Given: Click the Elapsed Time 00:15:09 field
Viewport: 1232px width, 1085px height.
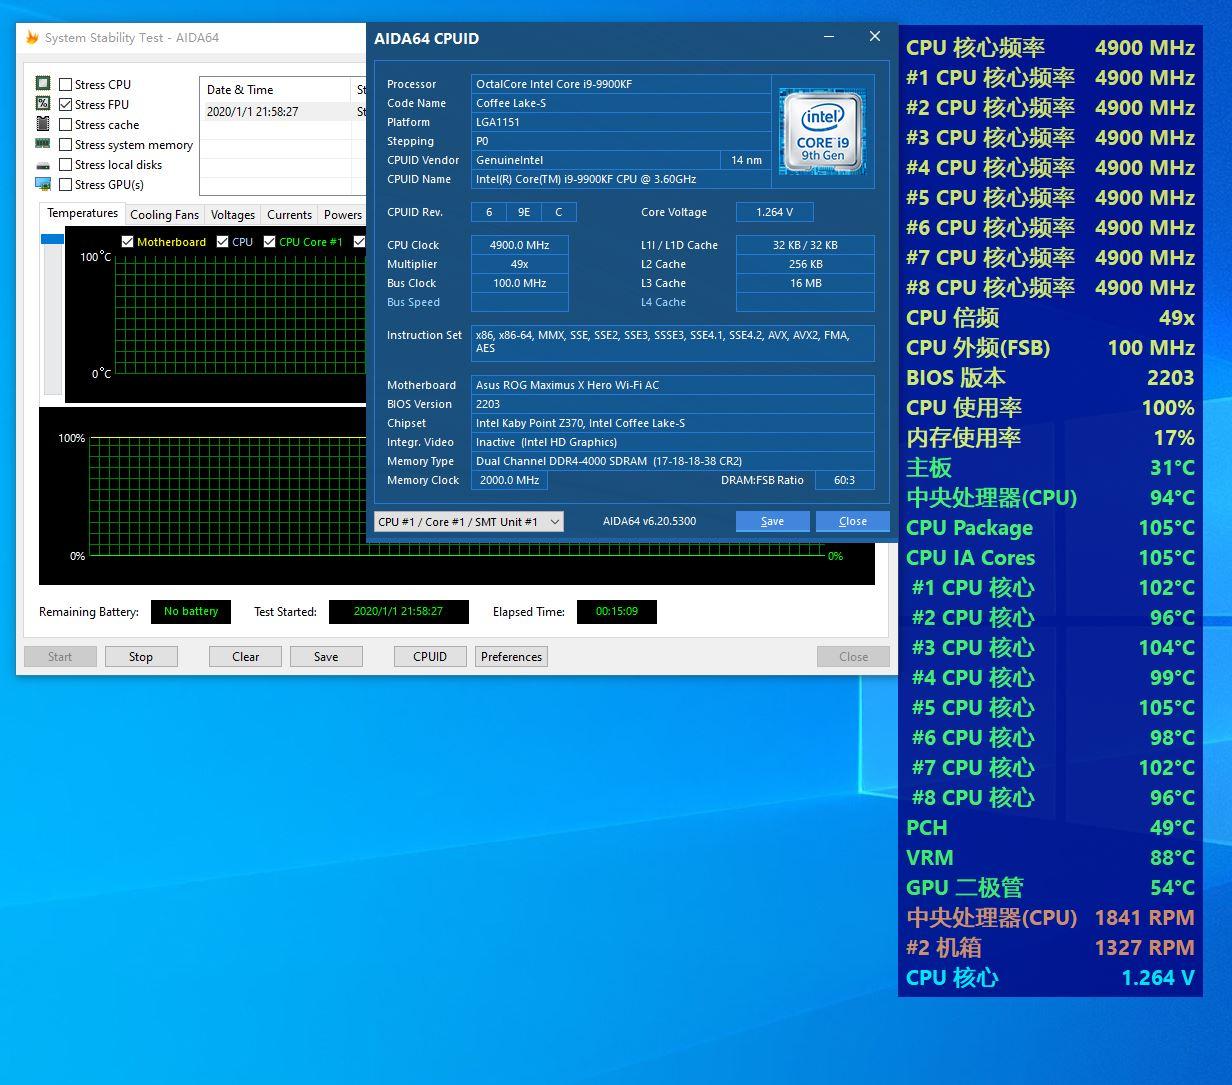Looking at the screenshot, I should [x=616, y=612].
